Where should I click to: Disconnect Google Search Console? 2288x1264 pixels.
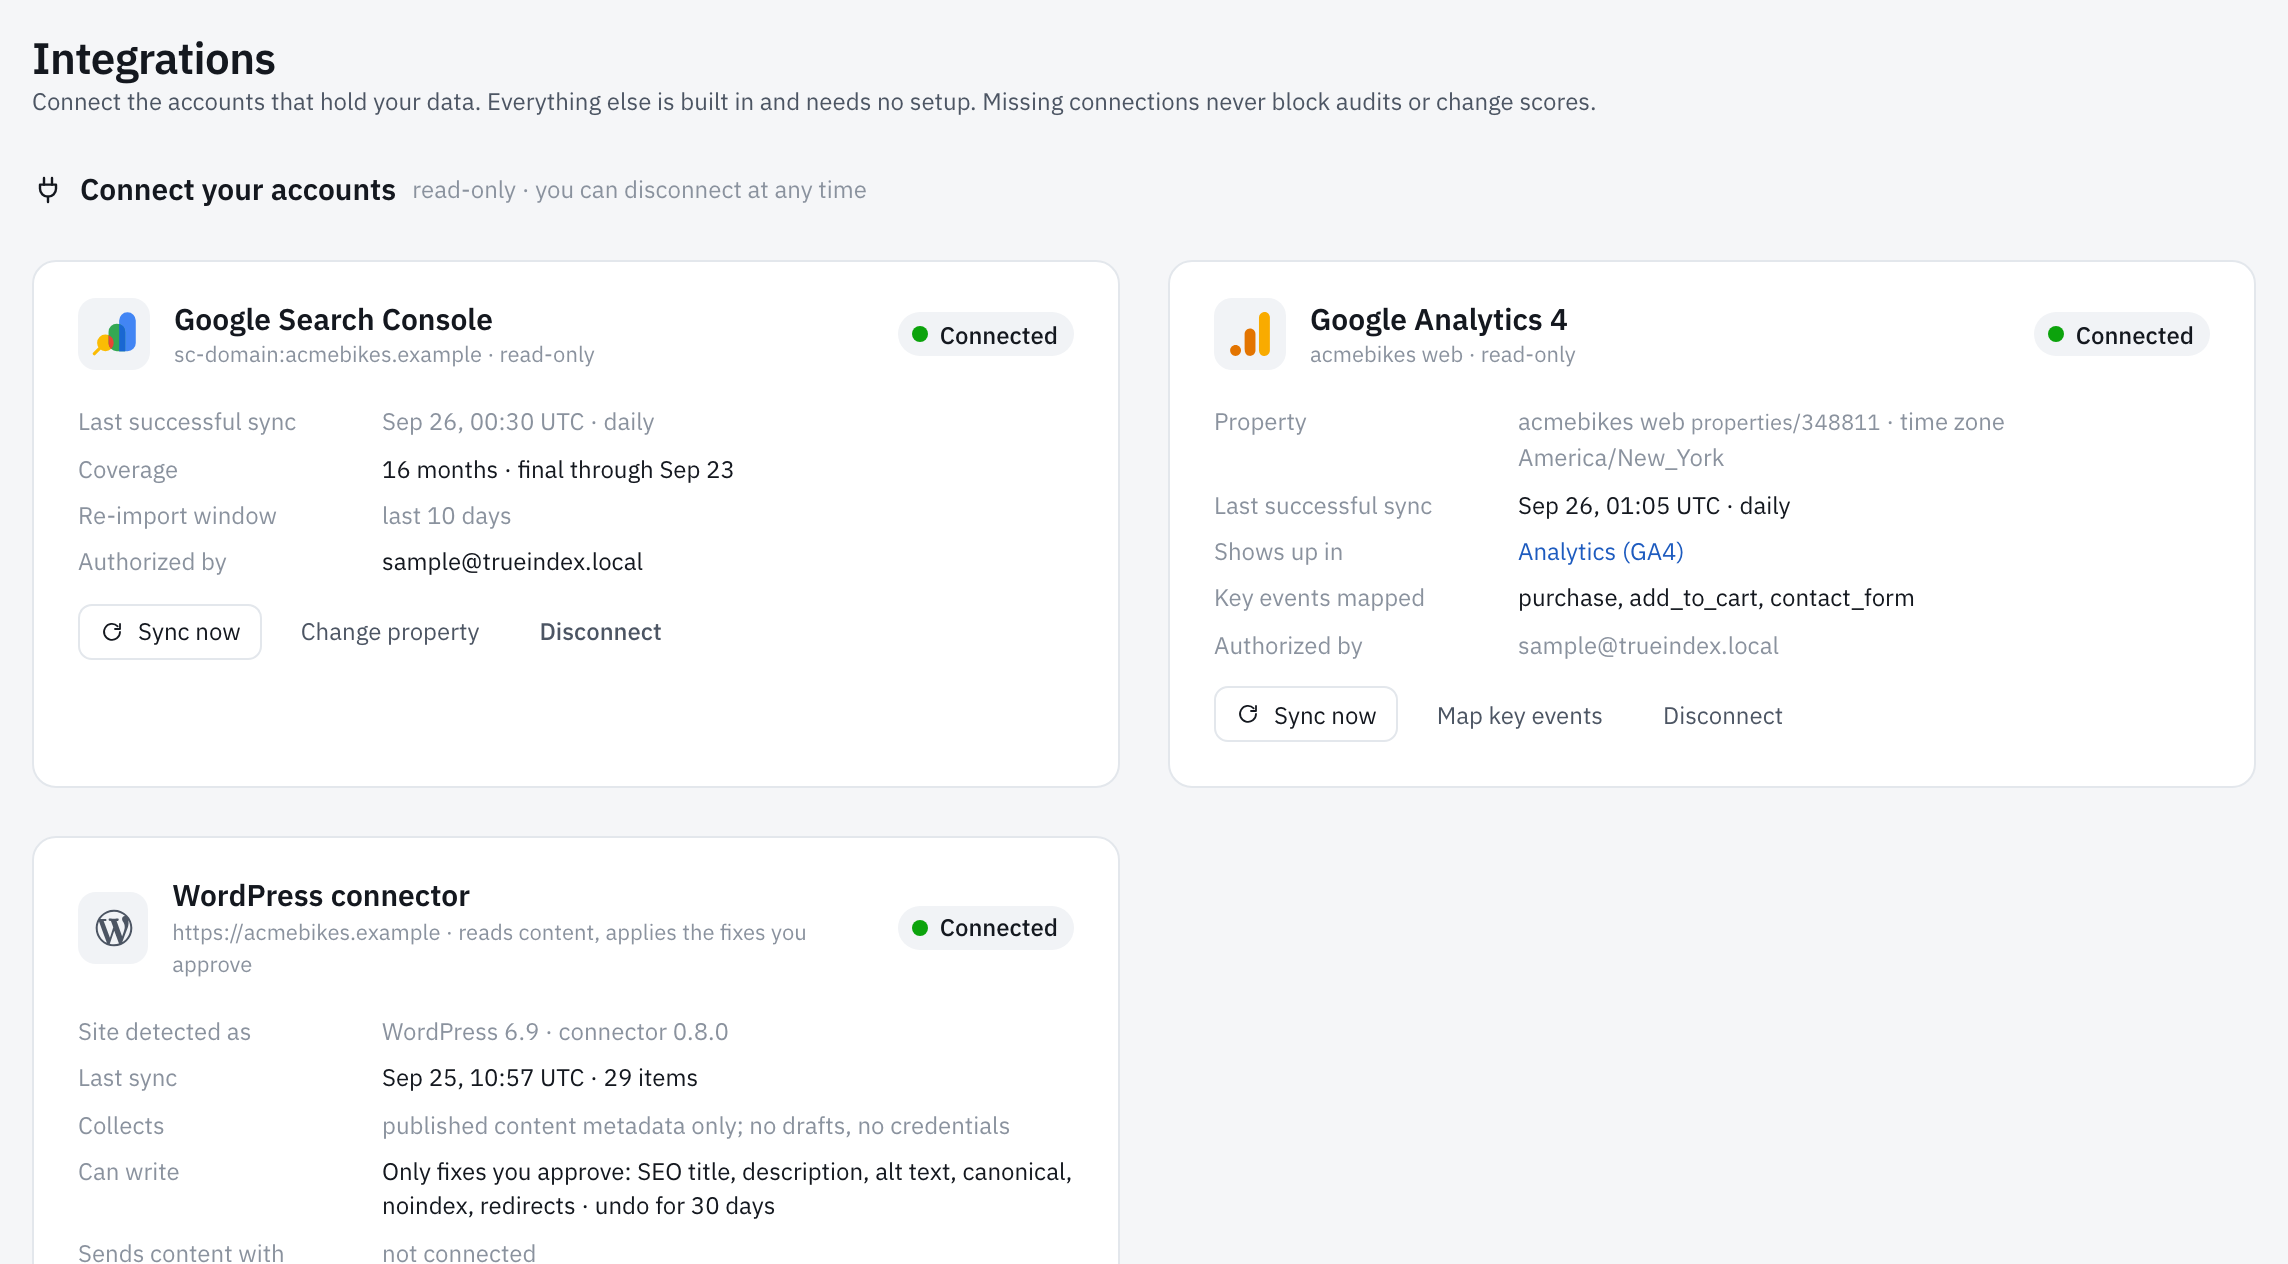click(600, 632)
